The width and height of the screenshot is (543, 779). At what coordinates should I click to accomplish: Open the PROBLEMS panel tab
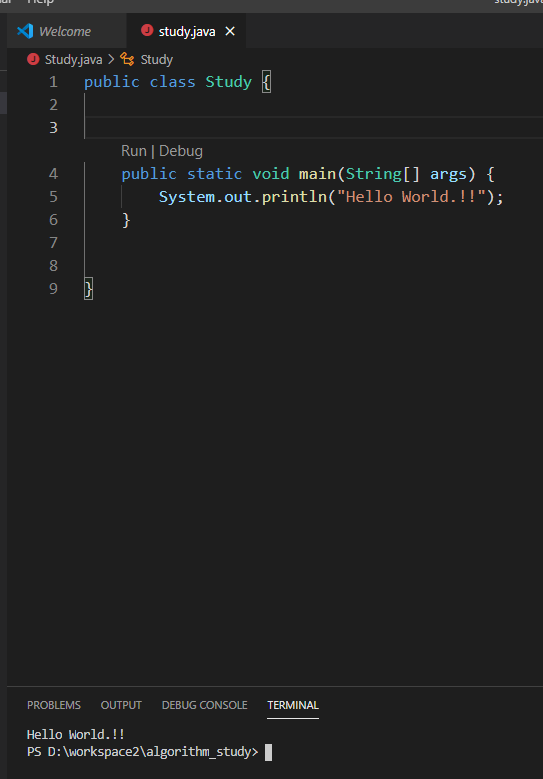click(54, 705)
